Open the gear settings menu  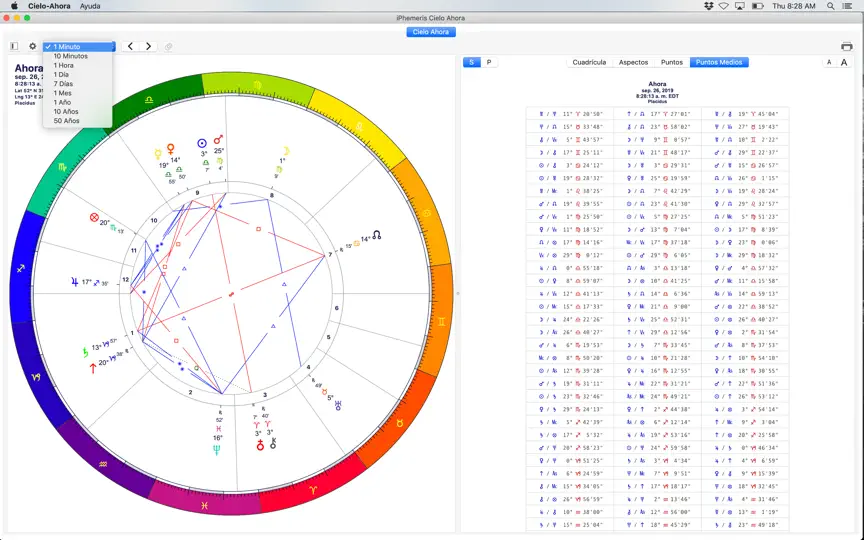pyautogui.click(x=33, y=46)
